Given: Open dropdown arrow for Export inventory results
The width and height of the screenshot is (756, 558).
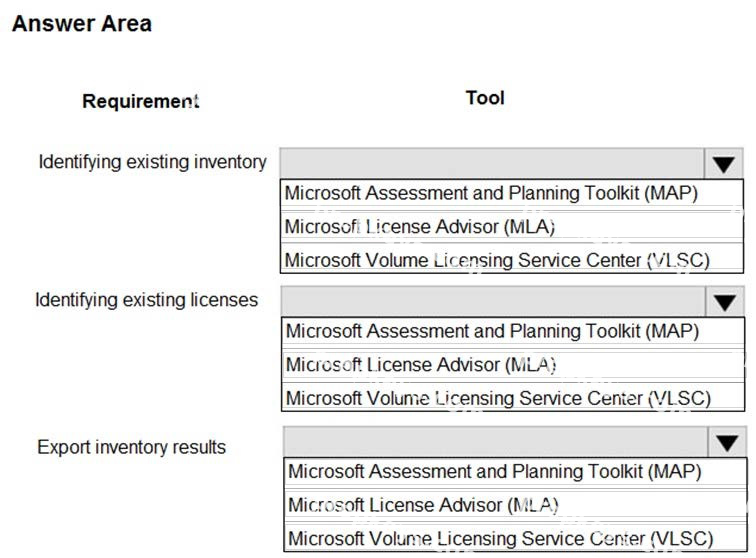Looking at the screenshot, I should click(727, 442).
